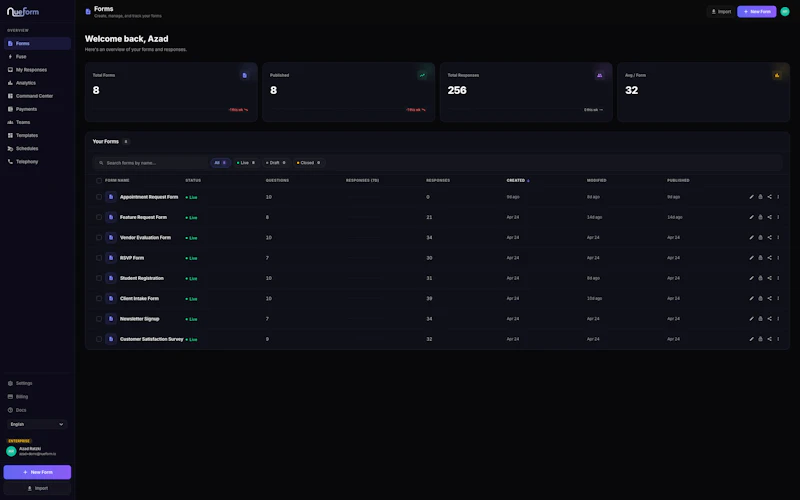Select the Forms sidebar item
The height and width of the screenshot is (500, 800).
37,43
